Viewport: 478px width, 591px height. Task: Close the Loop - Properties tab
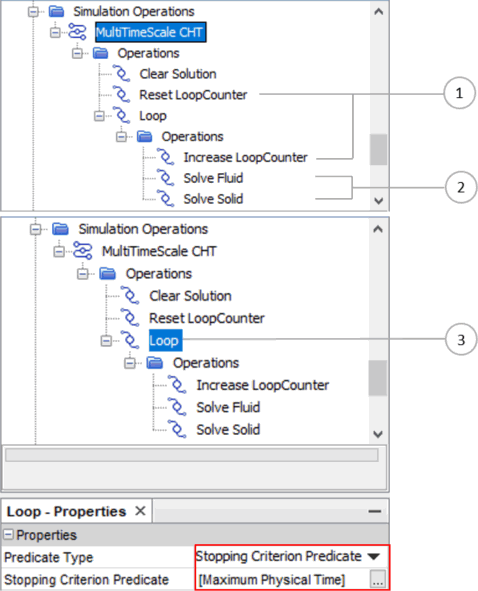(x=140, y=511)
